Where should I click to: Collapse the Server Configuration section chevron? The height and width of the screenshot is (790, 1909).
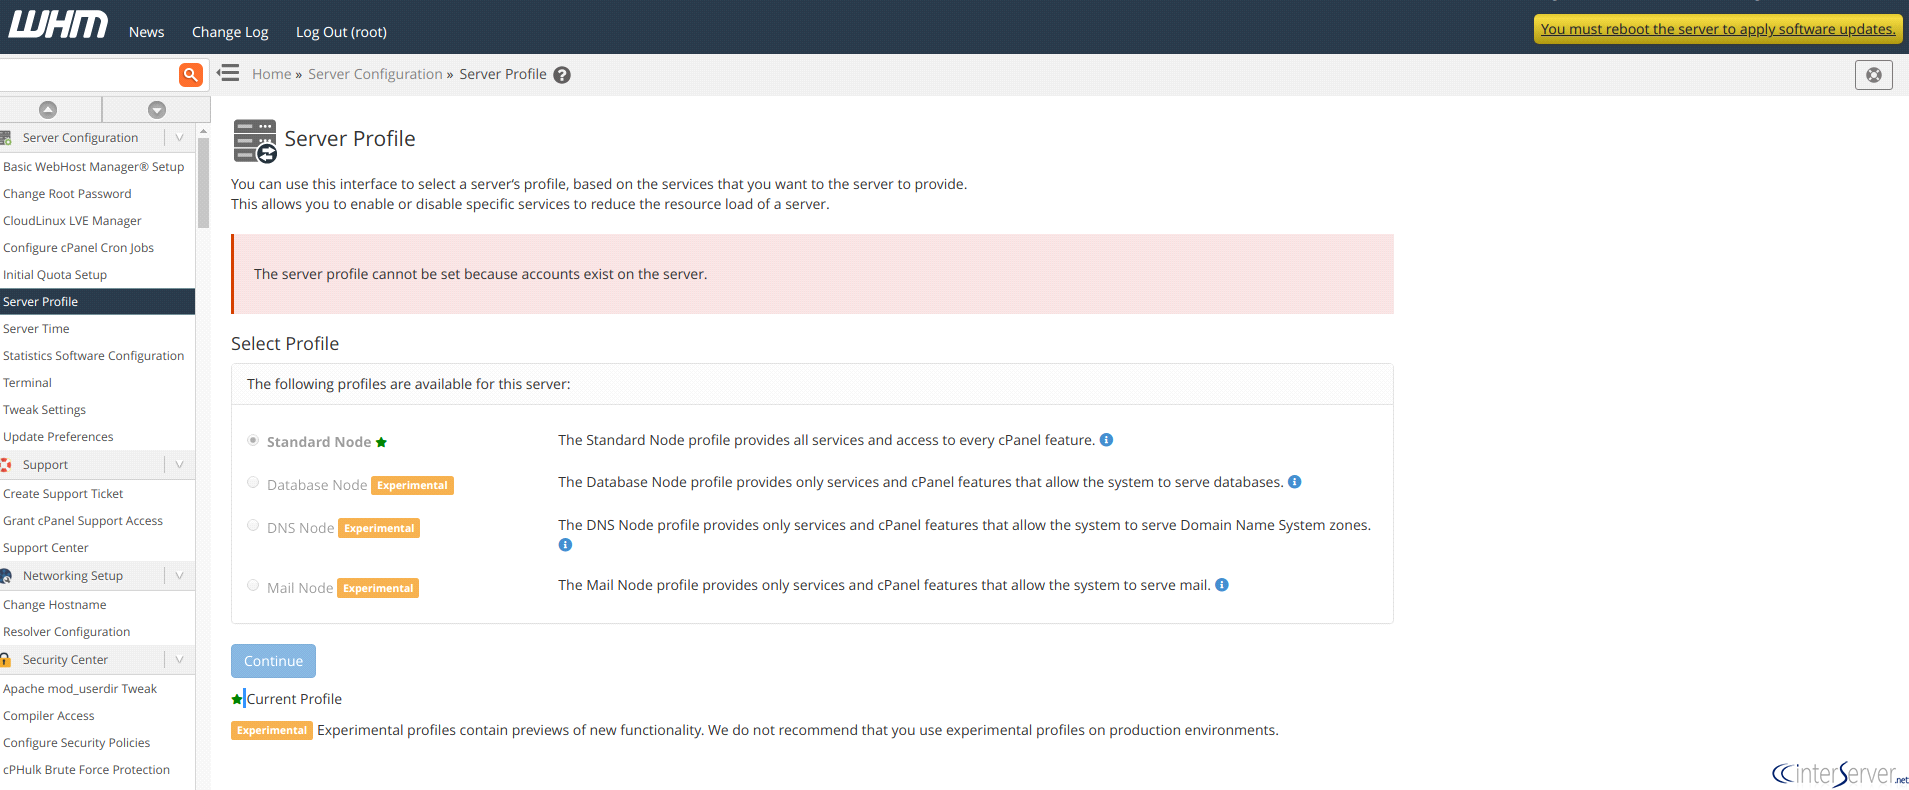tap(179, 138)
